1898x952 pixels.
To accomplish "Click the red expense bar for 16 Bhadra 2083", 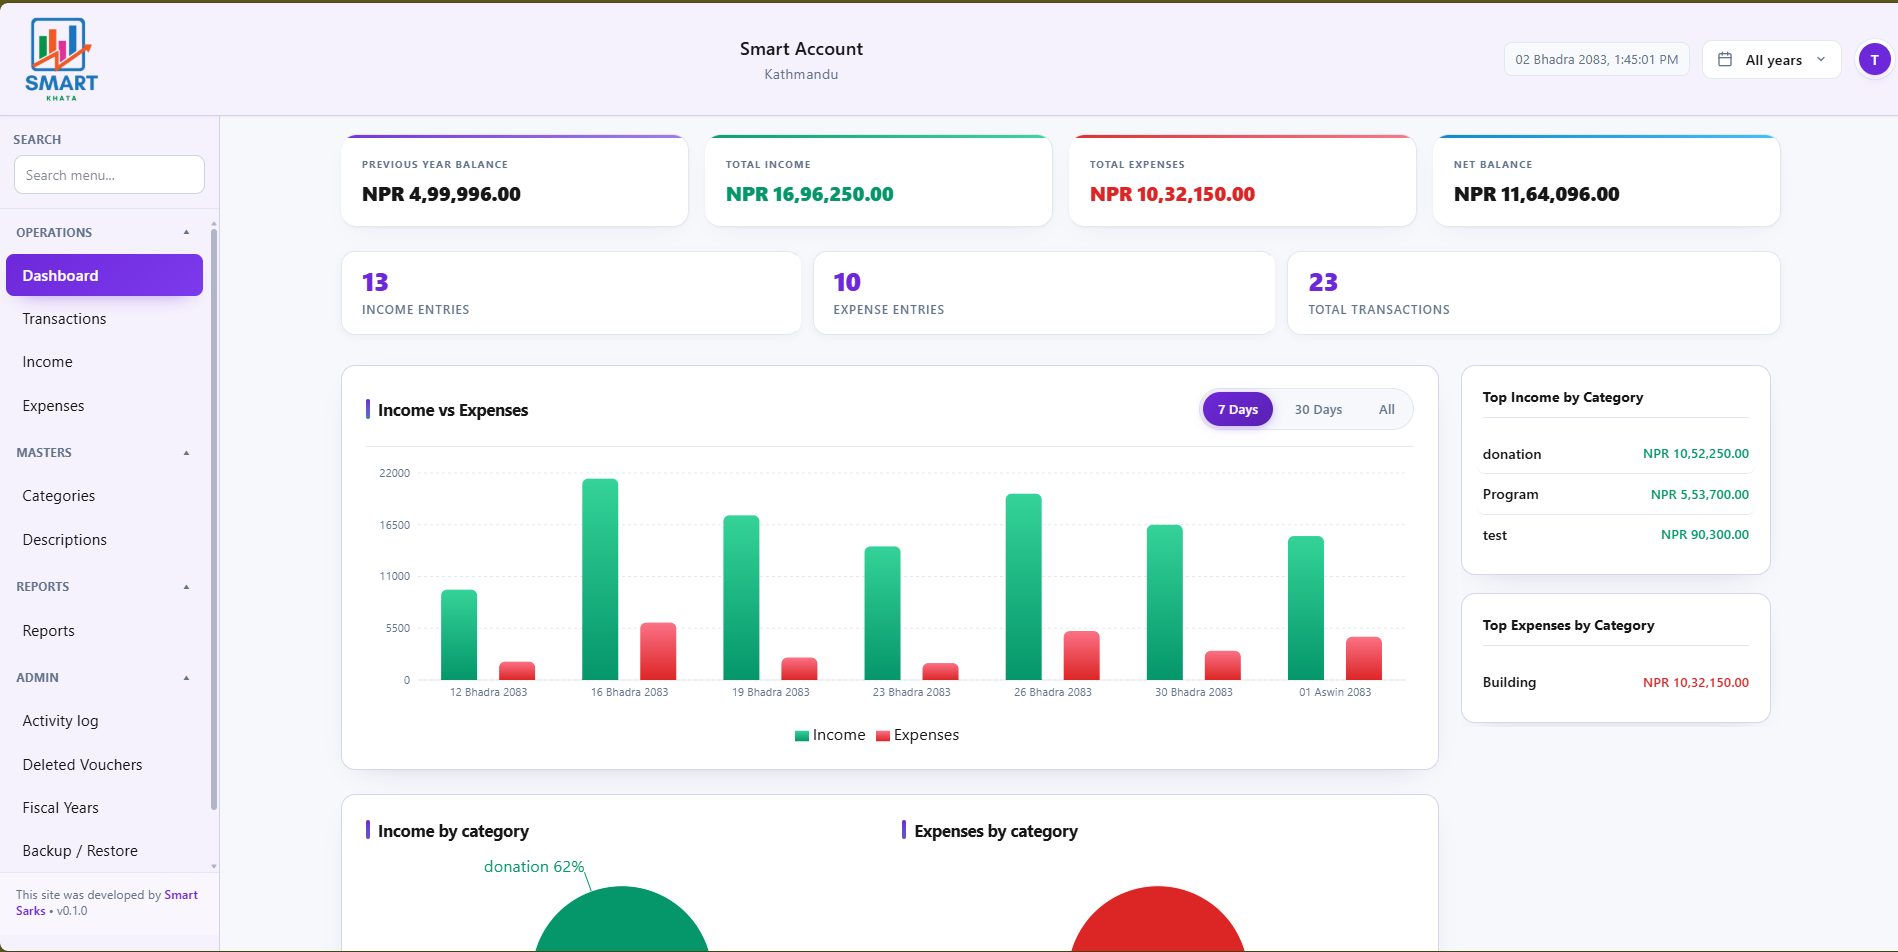I will click(658, 651).
